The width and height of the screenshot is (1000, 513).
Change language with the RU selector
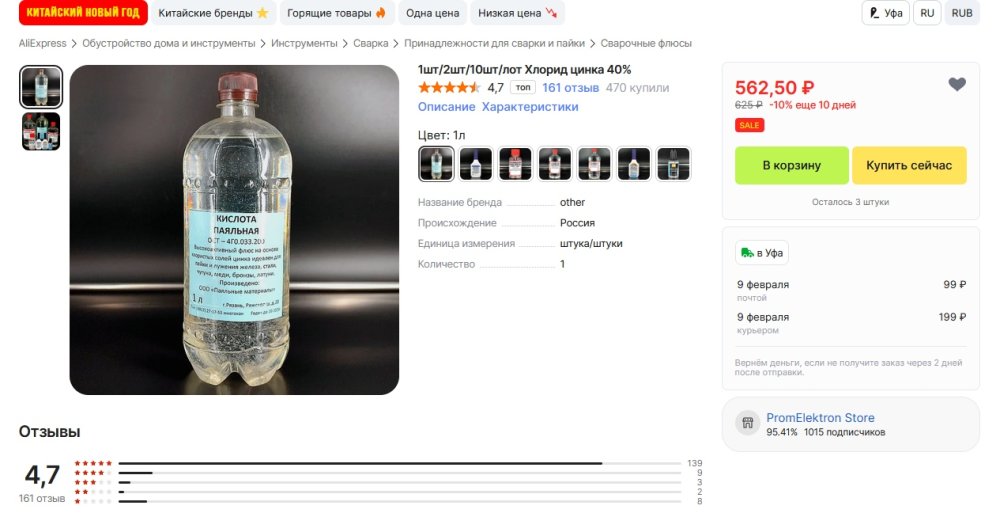click(928, 13)
